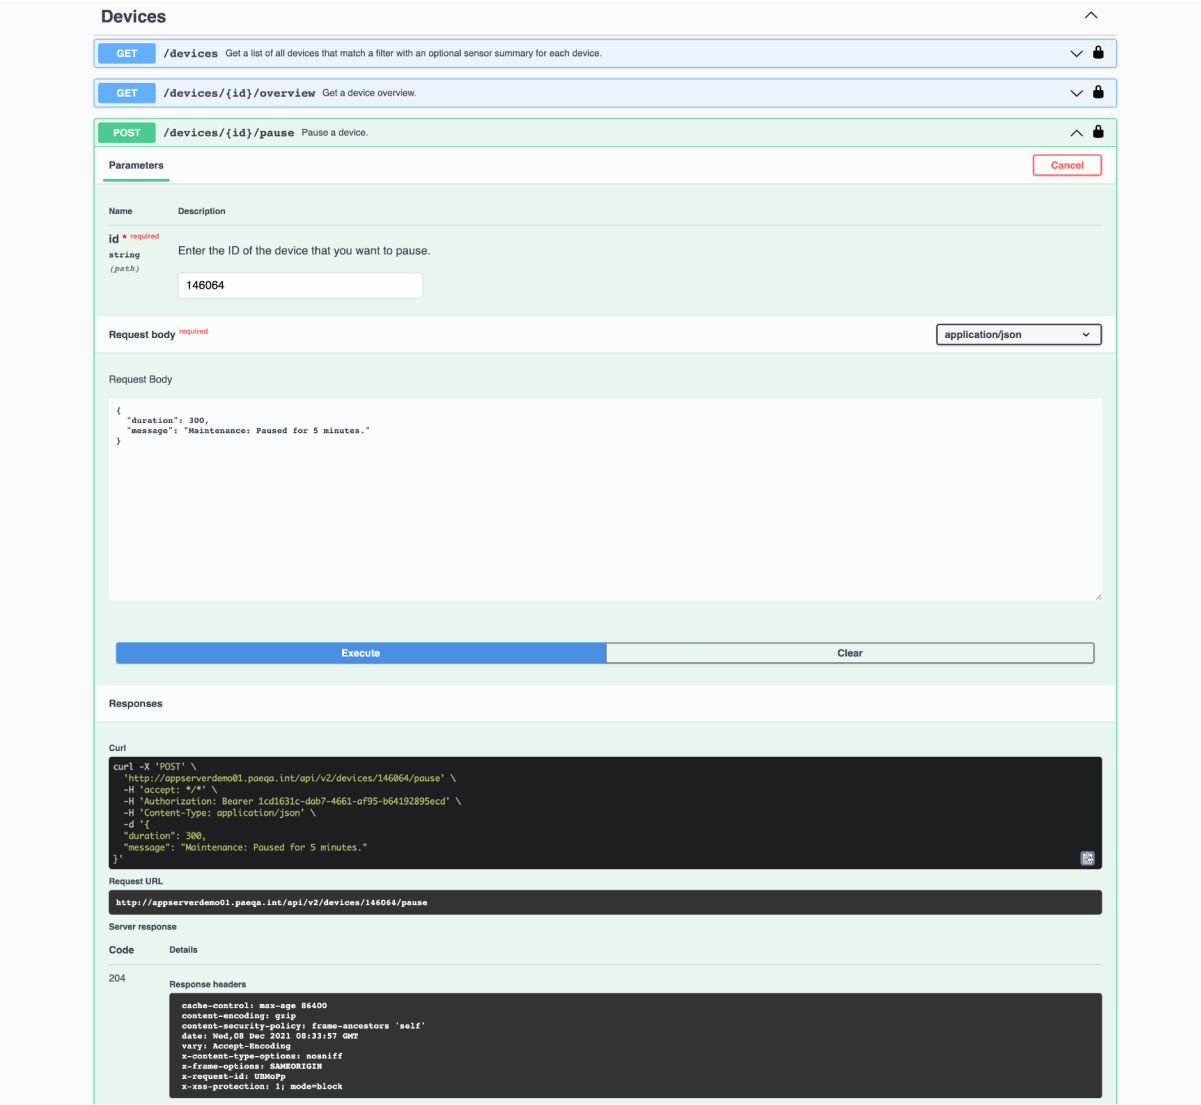This screenshot has width=1201, height=1105.
Task: Click the GET badge on the overview endpoint
Action: pos(126,92)
